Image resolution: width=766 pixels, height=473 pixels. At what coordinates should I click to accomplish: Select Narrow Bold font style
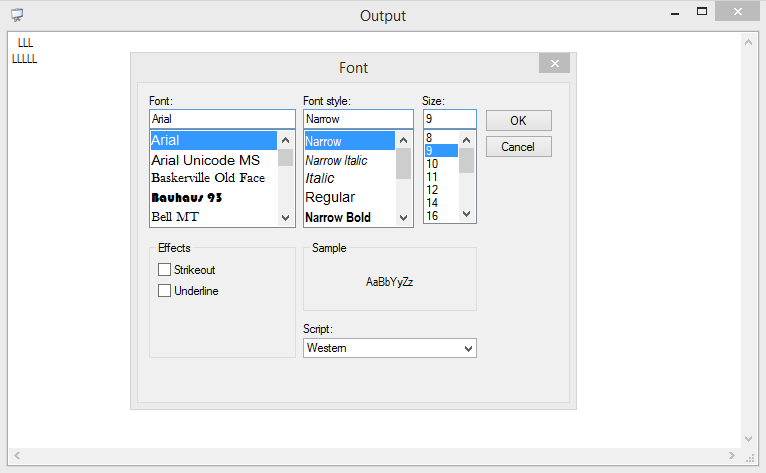(338, 217)
